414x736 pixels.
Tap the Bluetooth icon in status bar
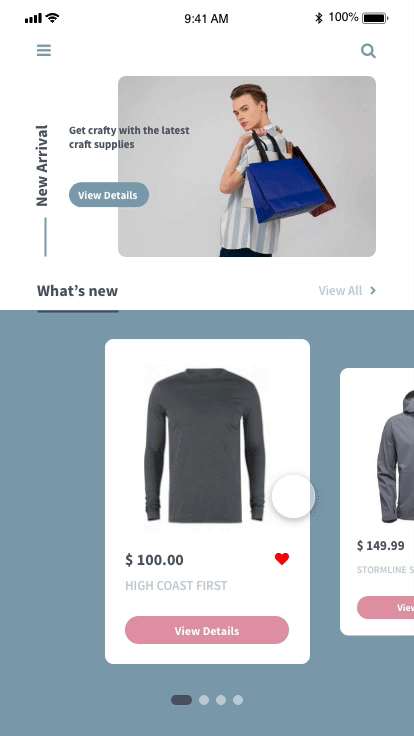319,18
